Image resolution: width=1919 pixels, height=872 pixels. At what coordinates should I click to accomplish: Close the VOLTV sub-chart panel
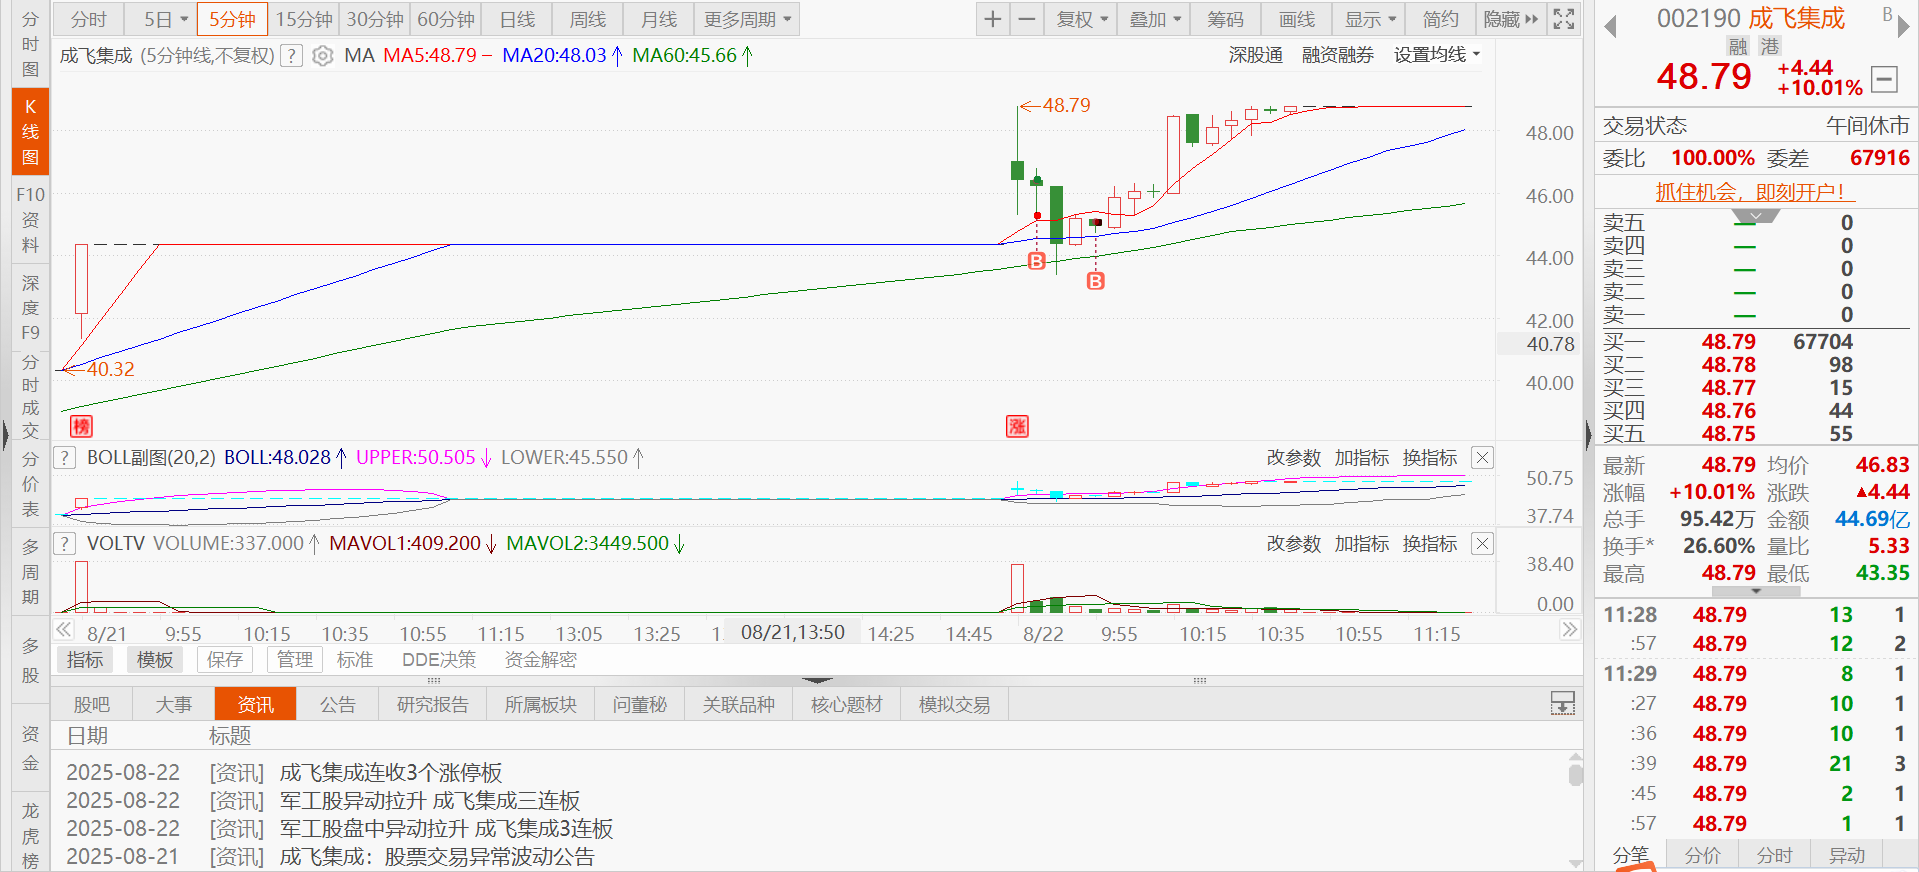[1482, 544]
